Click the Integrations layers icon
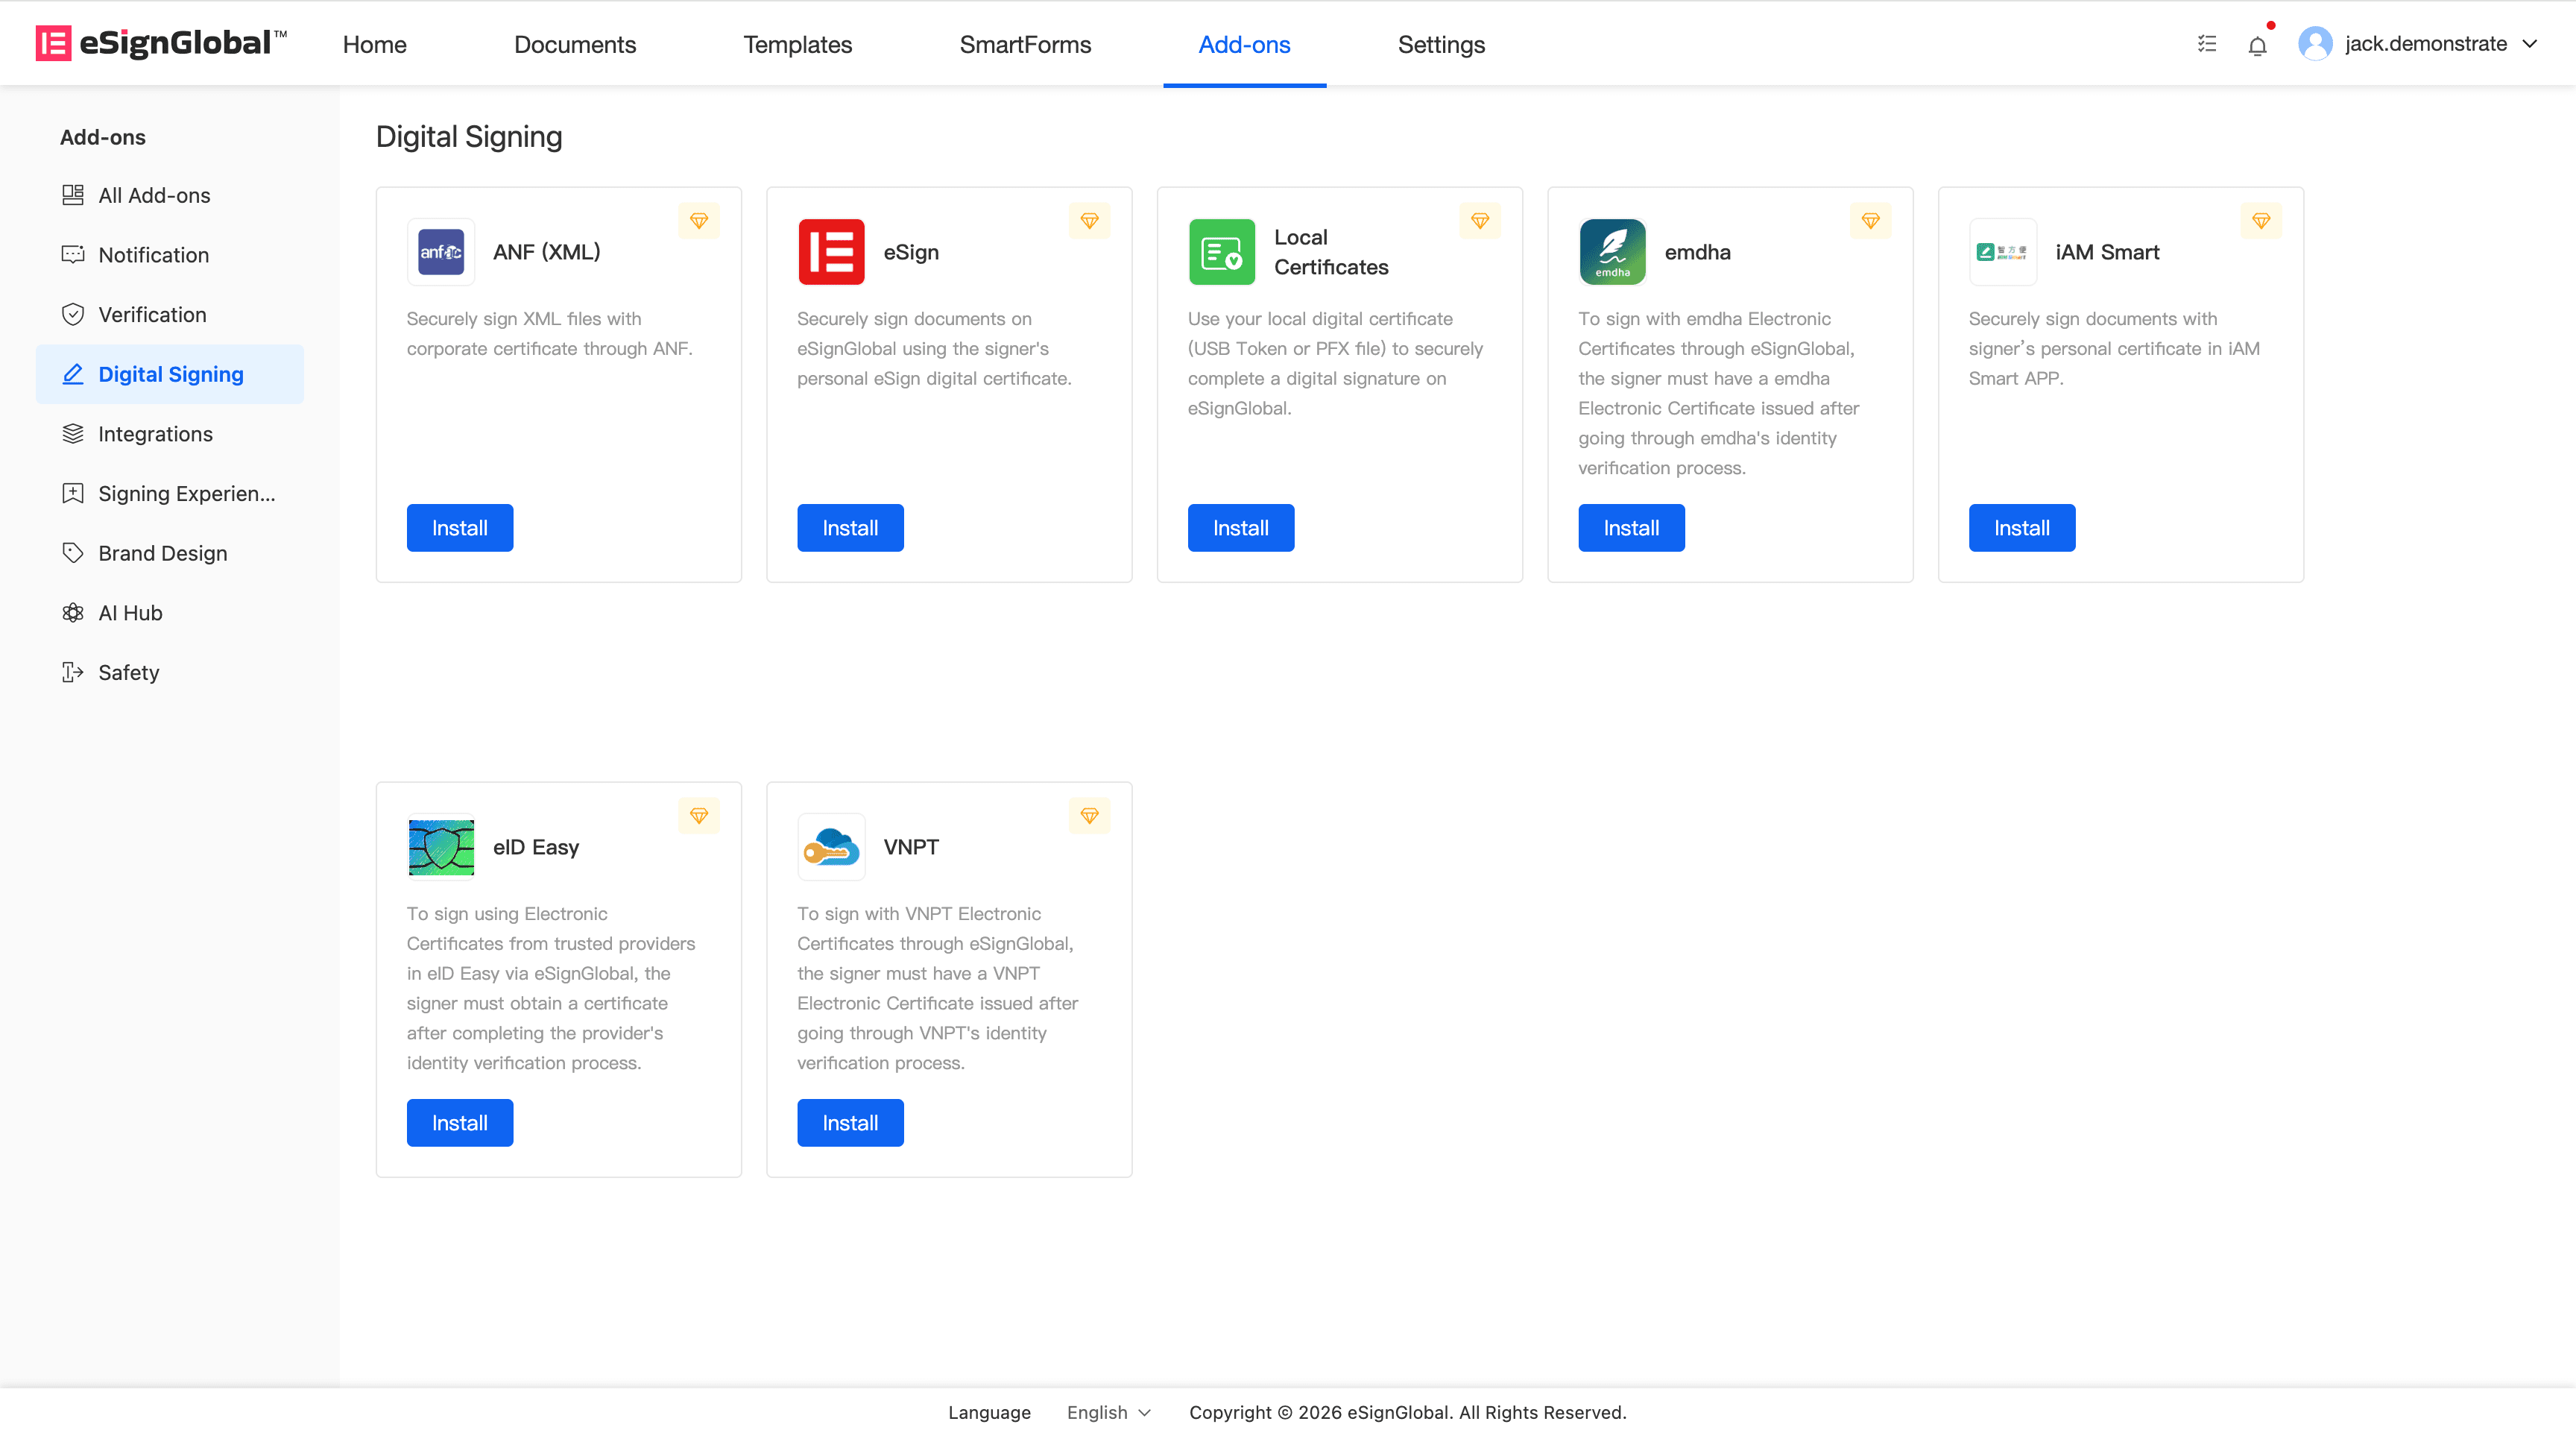Screen dimensions: 2576x1436 (x=73, y=433)
